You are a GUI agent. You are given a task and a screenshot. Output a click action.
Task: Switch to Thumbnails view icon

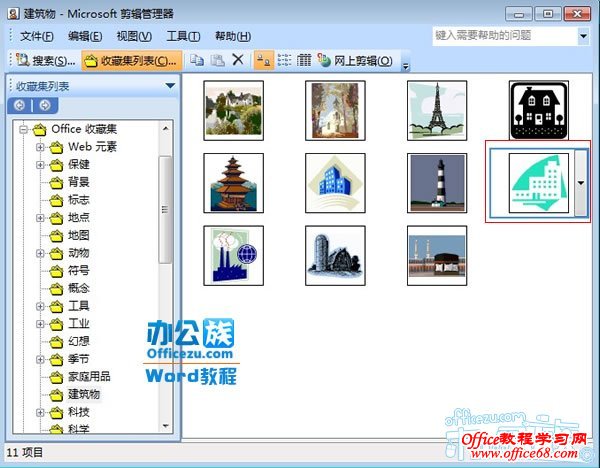tap(264, 60)
